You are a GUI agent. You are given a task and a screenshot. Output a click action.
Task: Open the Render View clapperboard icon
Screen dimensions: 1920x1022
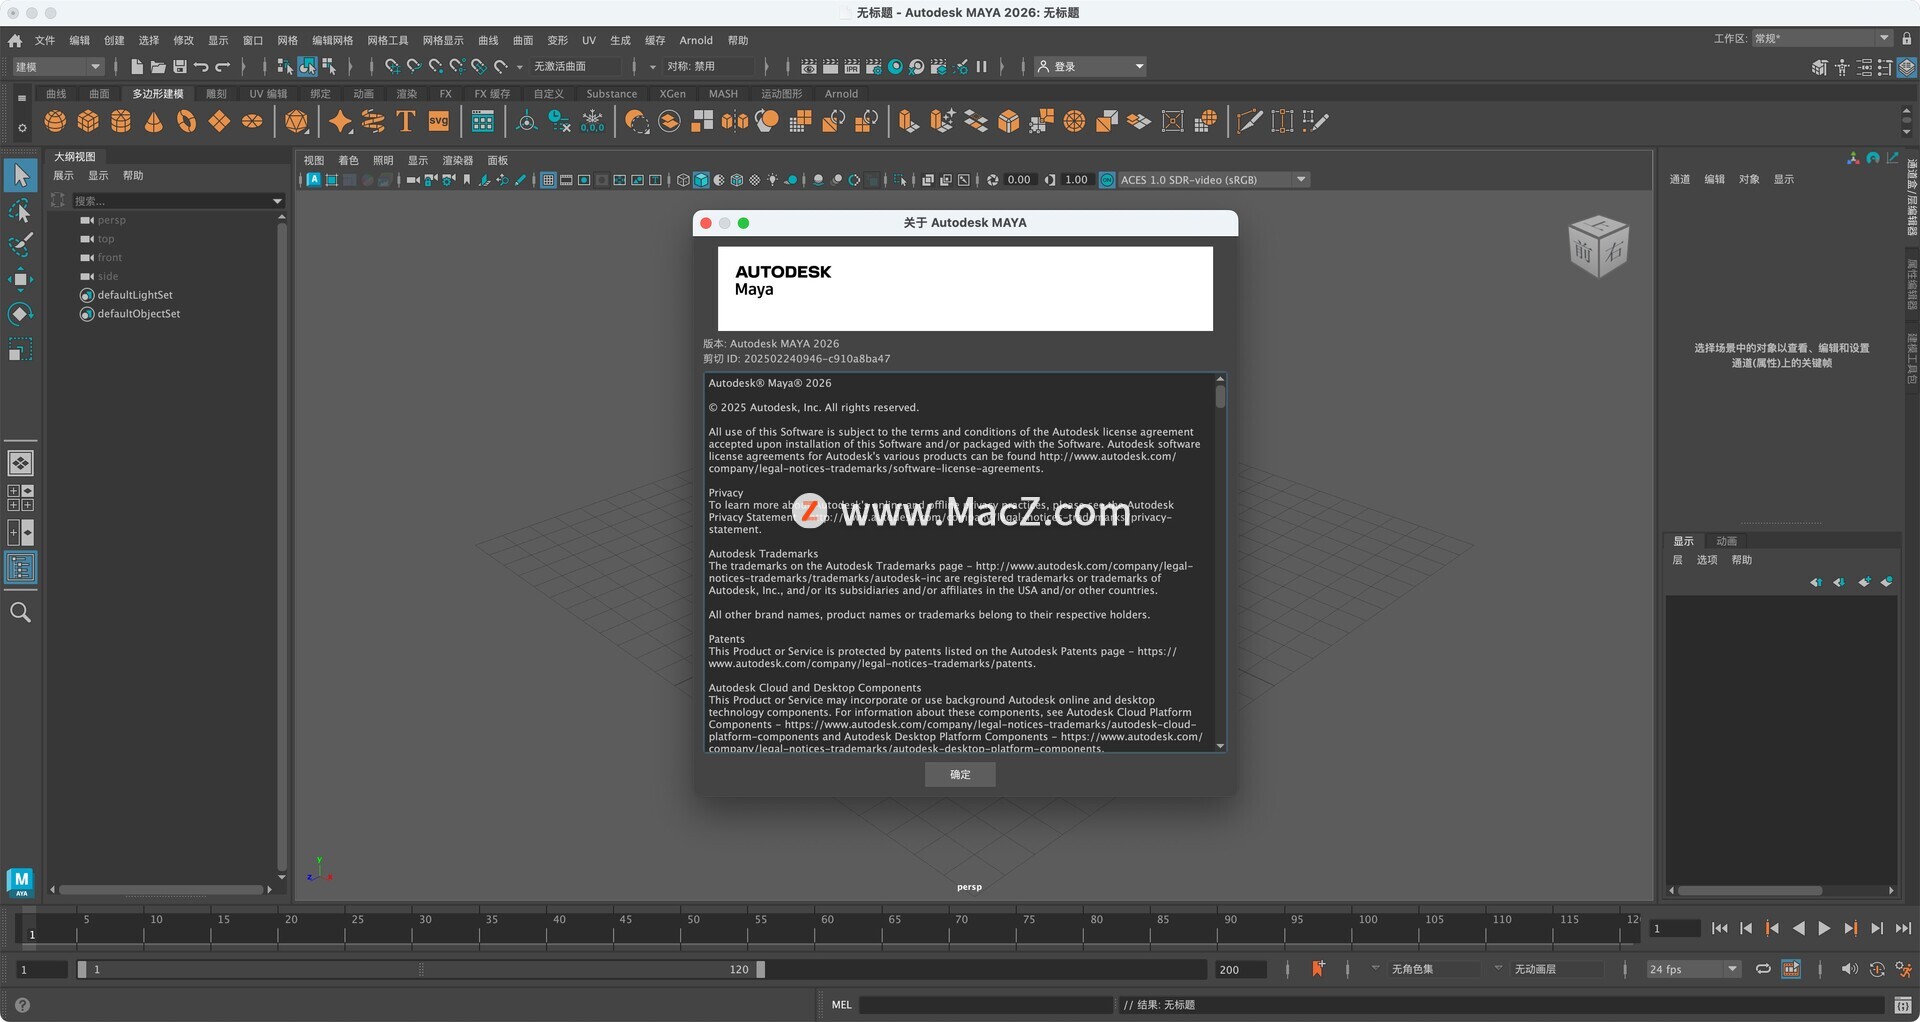[809, 67]
